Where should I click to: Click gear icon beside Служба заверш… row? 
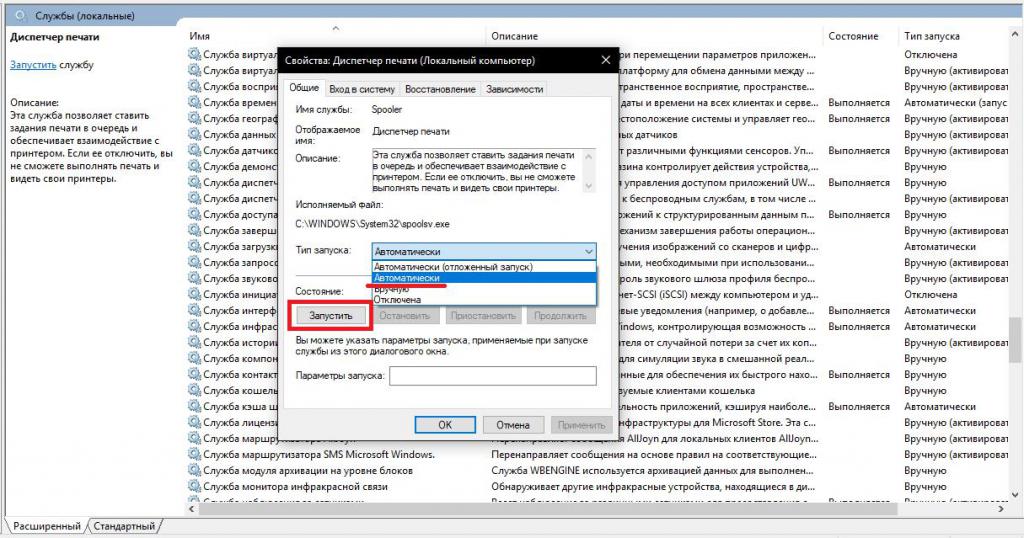(195, 230)
